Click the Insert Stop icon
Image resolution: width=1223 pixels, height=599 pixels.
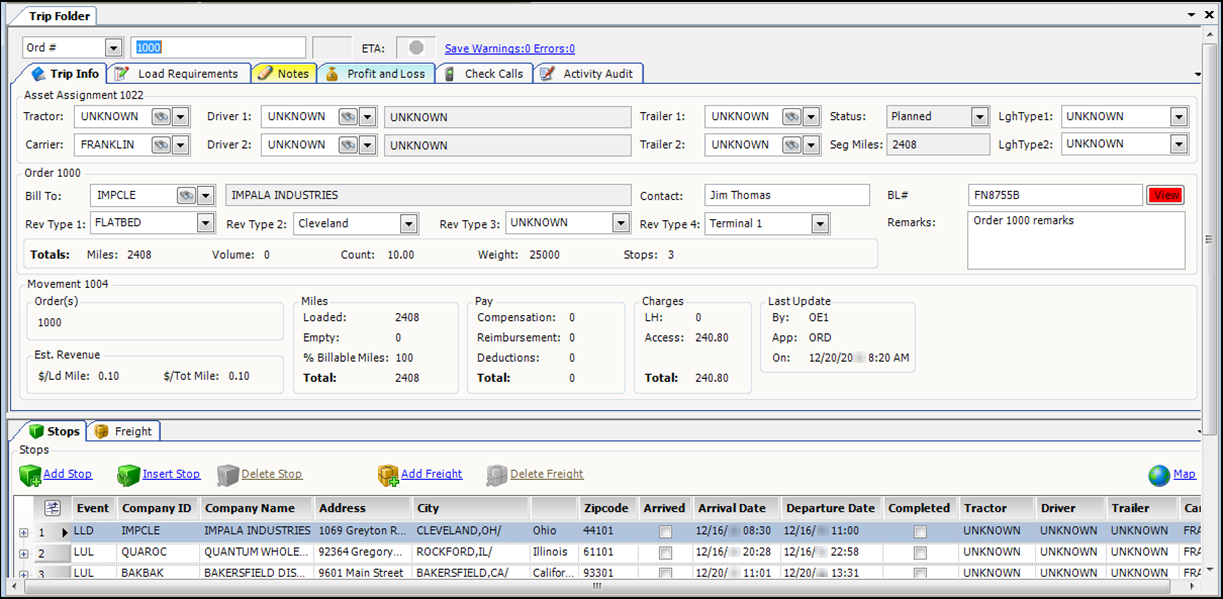click(128, 475)
